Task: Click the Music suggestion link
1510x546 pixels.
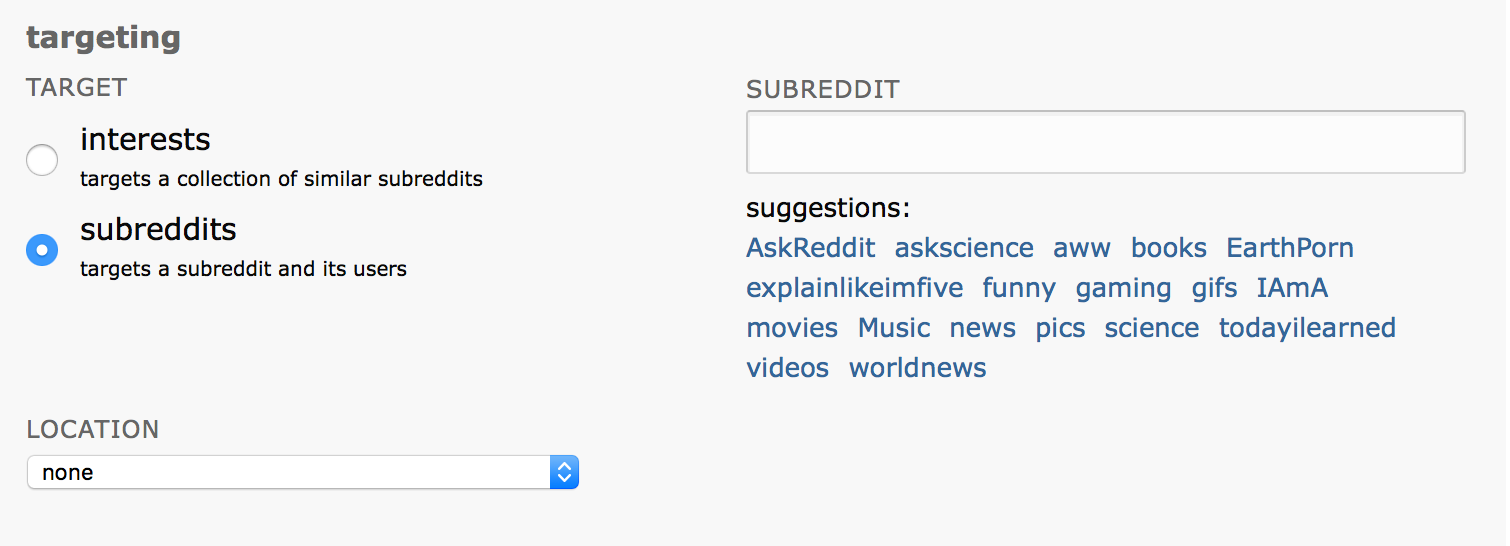Action: [894, 328]
